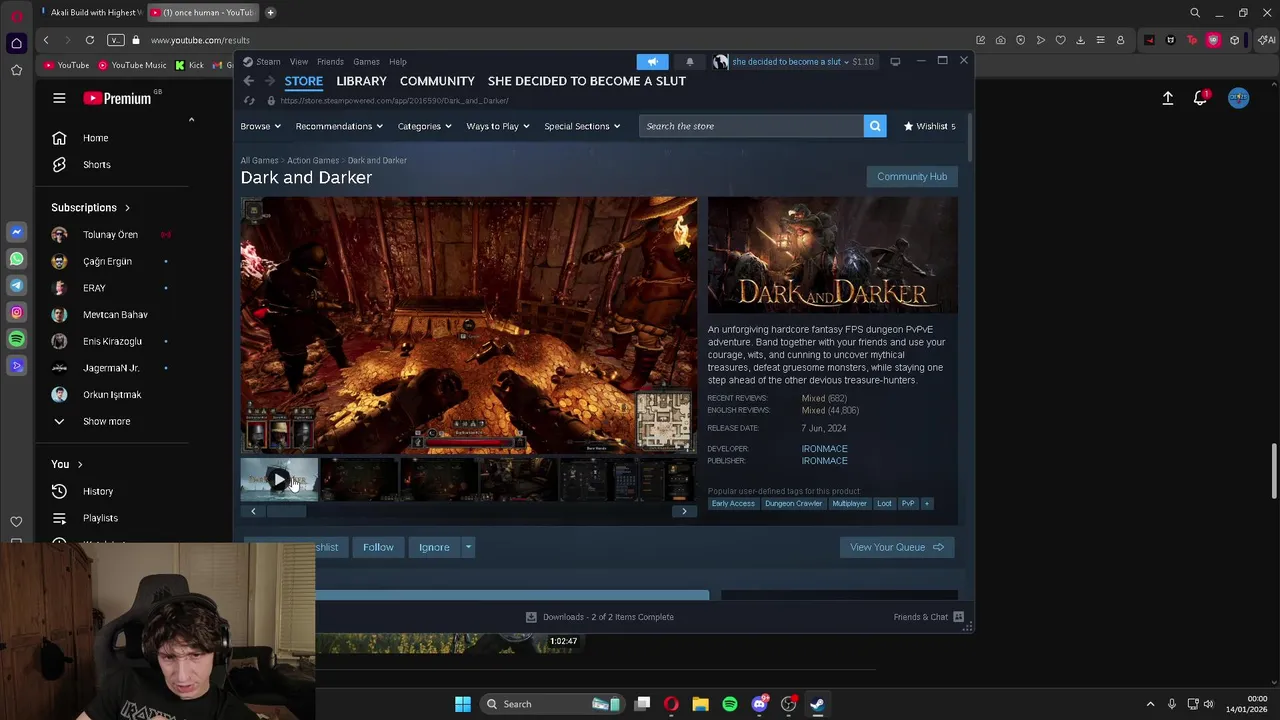Open Opera sidebar Telegram icon
The width and height of the screenshot is (1280, 720).
(x=16, y=285)
